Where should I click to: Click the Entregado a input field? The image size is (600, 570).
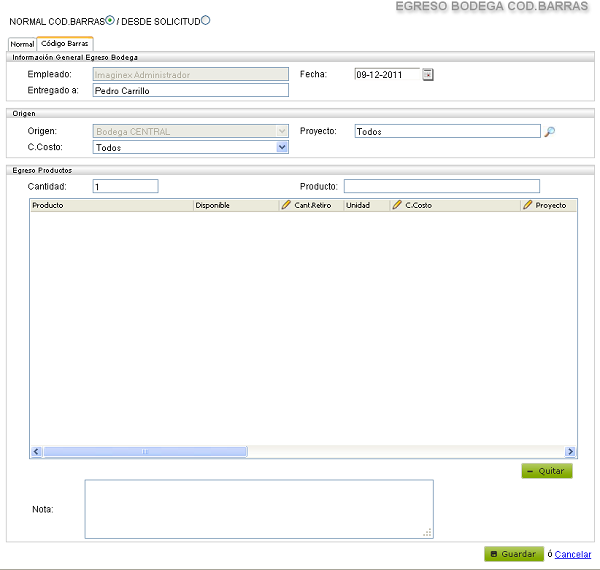click(x=191, y=90)
